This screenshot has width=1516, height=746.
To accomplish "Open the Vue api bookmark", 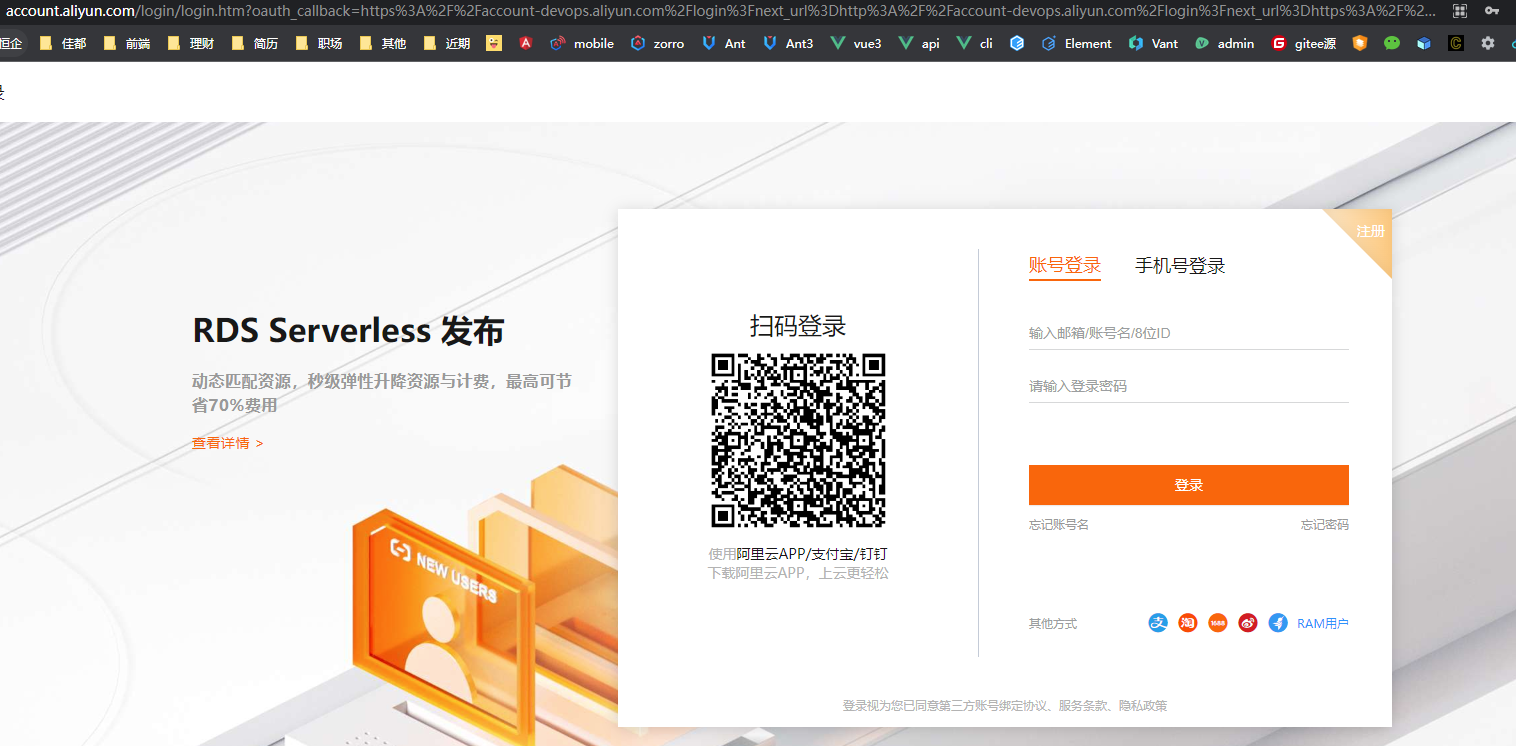I will [x=920, y=43].
